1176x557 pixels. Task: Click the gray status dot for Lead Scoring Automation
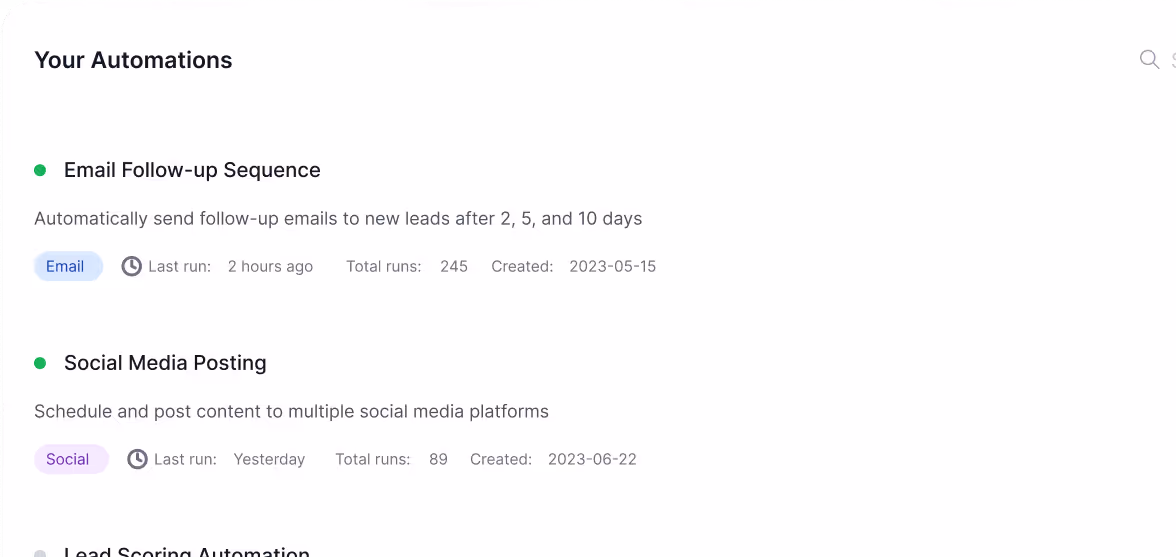tap(40, 554)
